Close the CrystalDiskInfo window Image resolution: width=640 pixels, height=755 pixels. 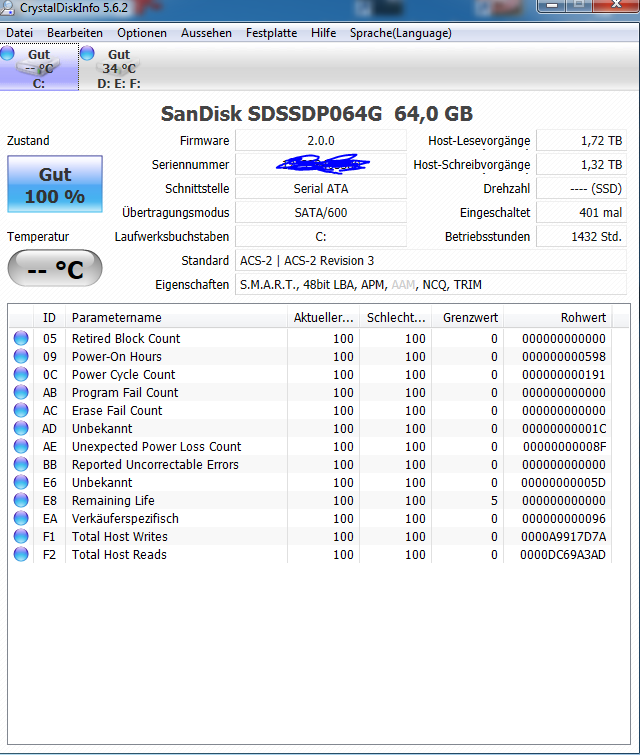(x=615, y=6)
